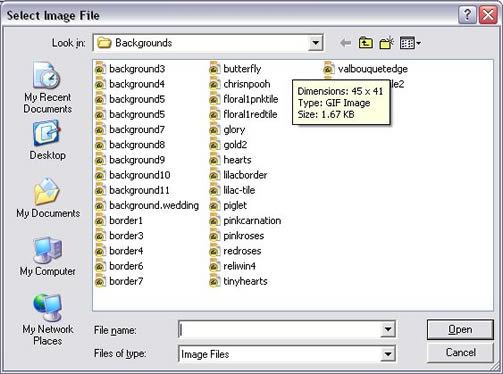503x374 pixels.
Task: Click the icon beside background3 file
Action: click(100, 69)
